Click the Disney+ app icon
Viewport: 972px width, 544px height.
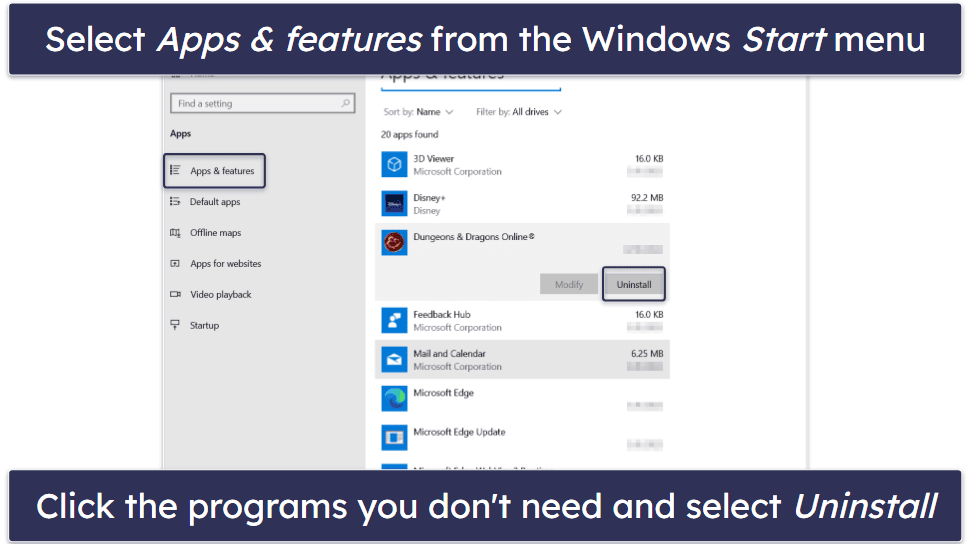394,203
